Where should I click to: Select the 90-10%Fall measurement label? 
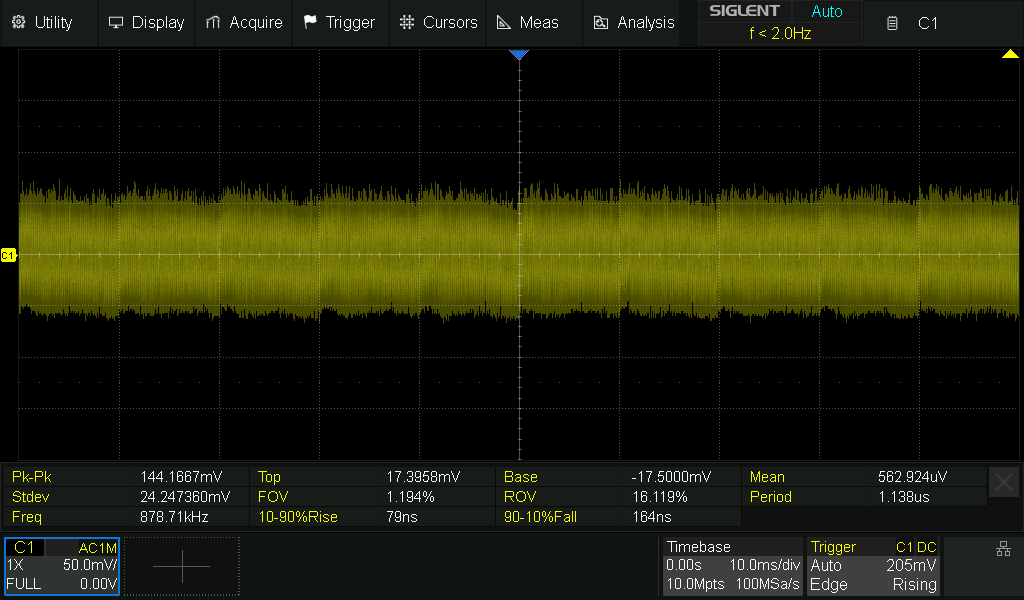[540, 517]
